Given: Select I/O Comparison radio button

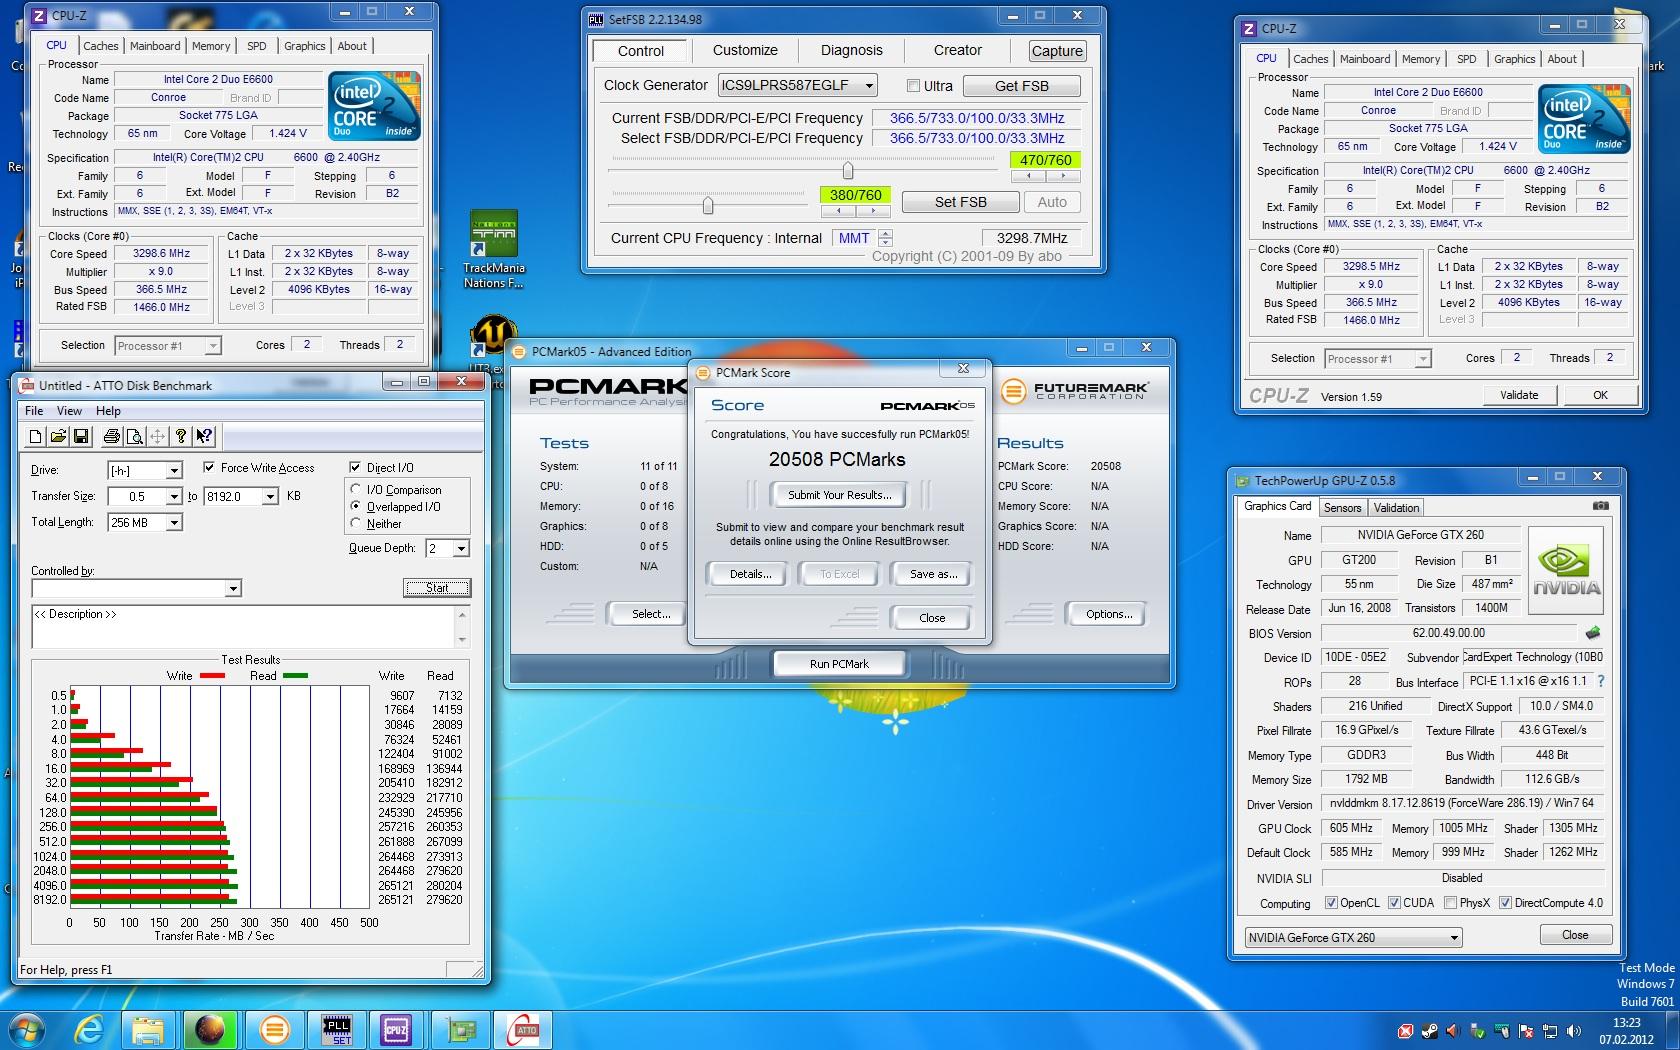Looking at the screenshot, I should coord(355,489).
